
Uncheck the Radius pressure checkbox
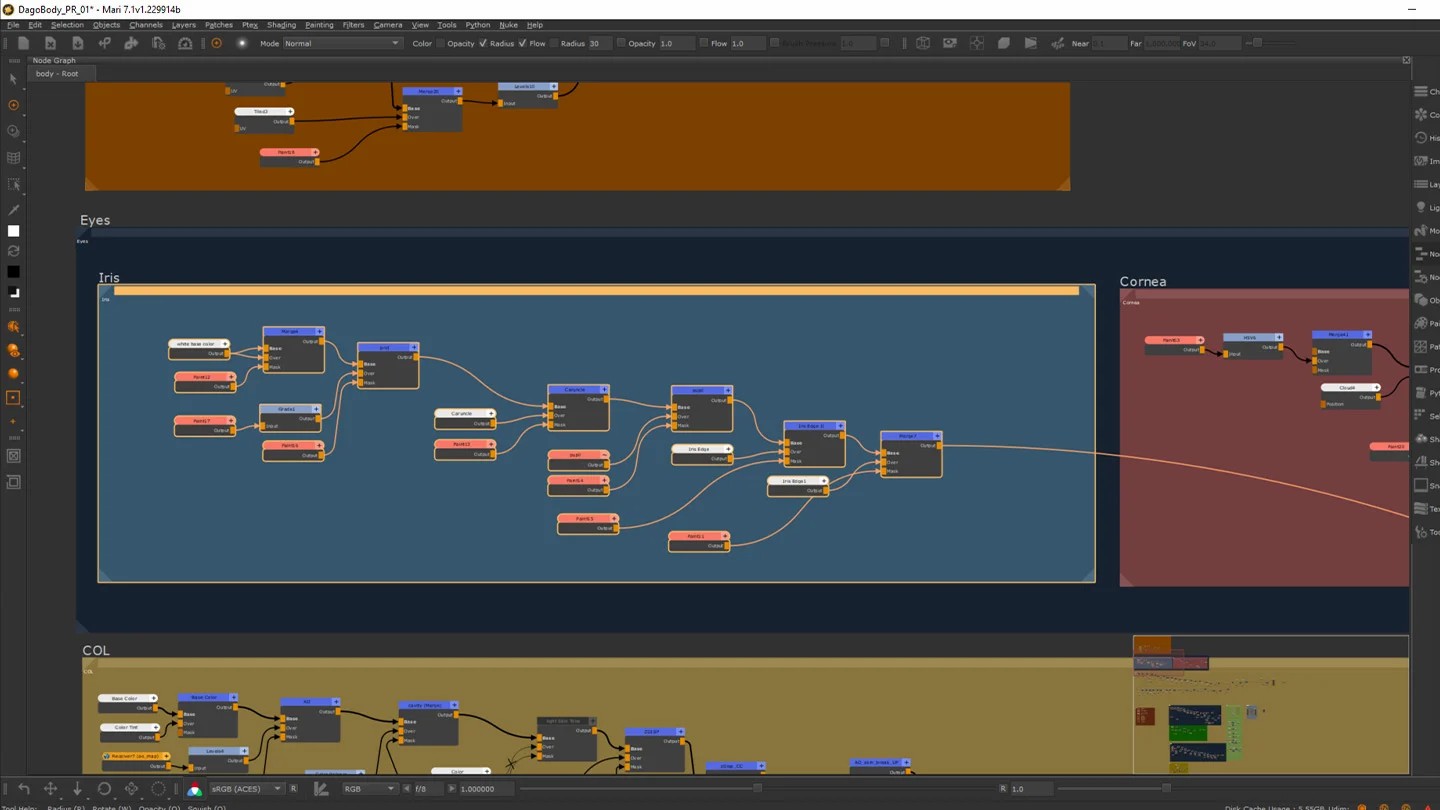click(523, 44)
